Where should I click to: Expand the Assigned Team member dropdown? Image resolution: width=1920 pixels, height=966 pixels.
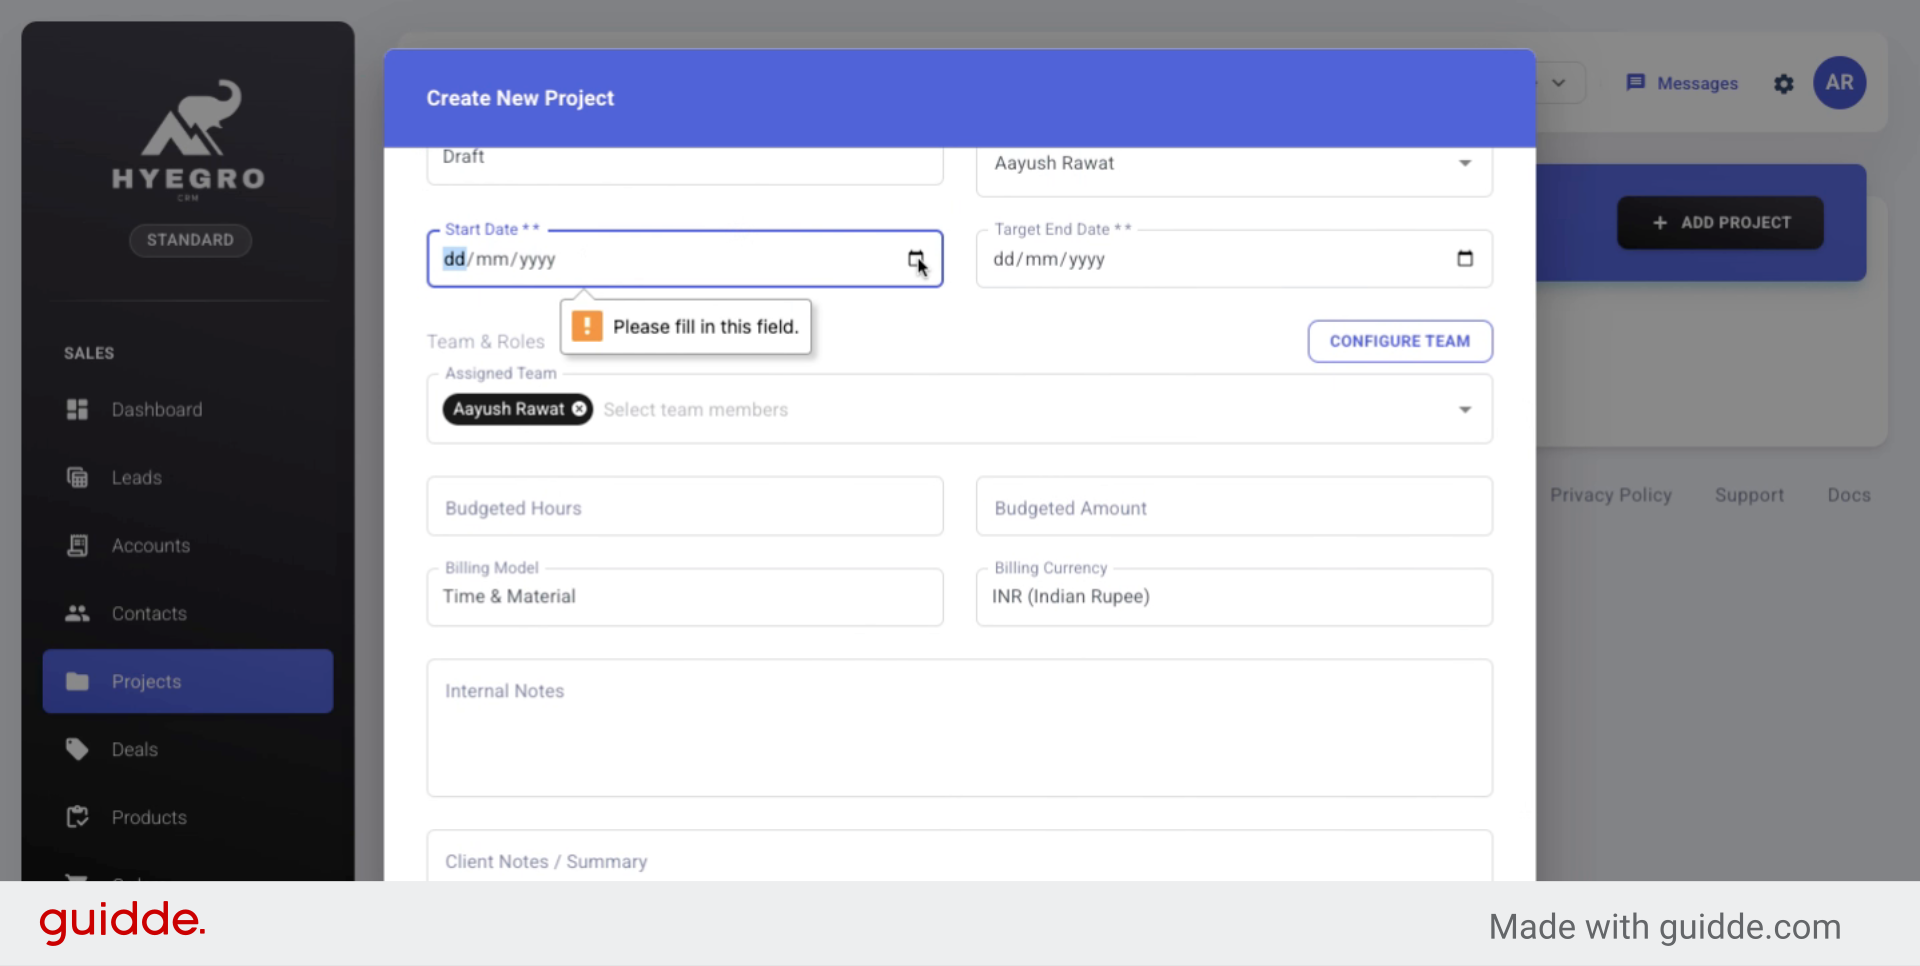pyautogui.click(x=1466, y=409)
